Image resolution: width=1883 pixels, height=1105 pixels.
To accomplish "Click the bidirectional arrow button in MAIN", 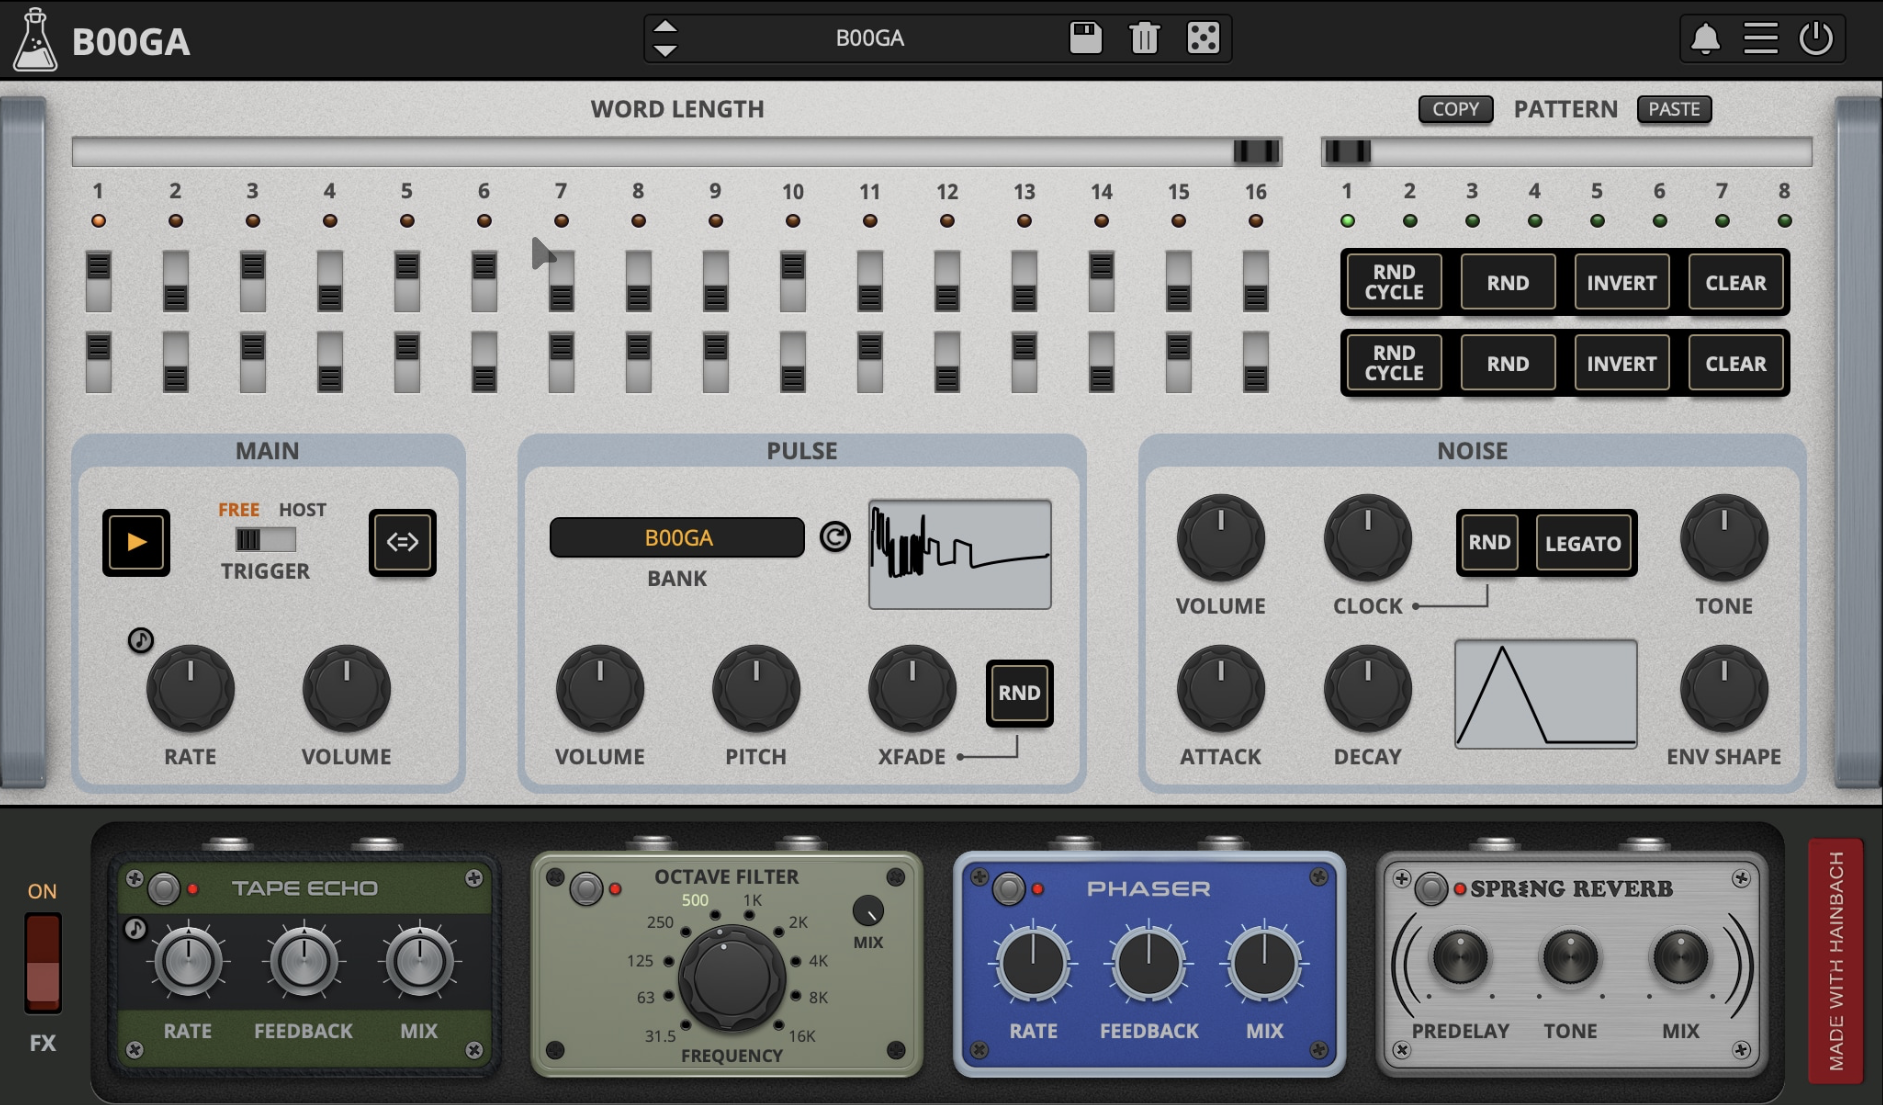I will [402, 542].
